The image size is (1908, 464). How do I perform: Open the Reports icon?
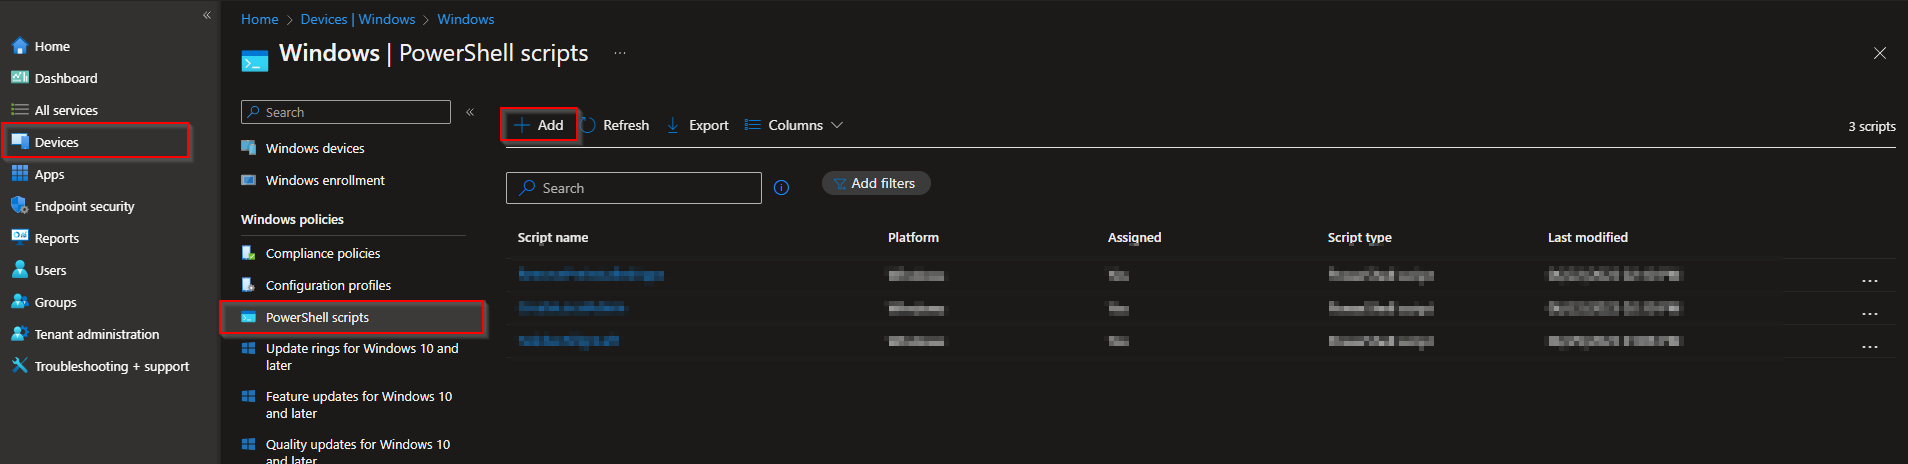(x=19, y=238)
